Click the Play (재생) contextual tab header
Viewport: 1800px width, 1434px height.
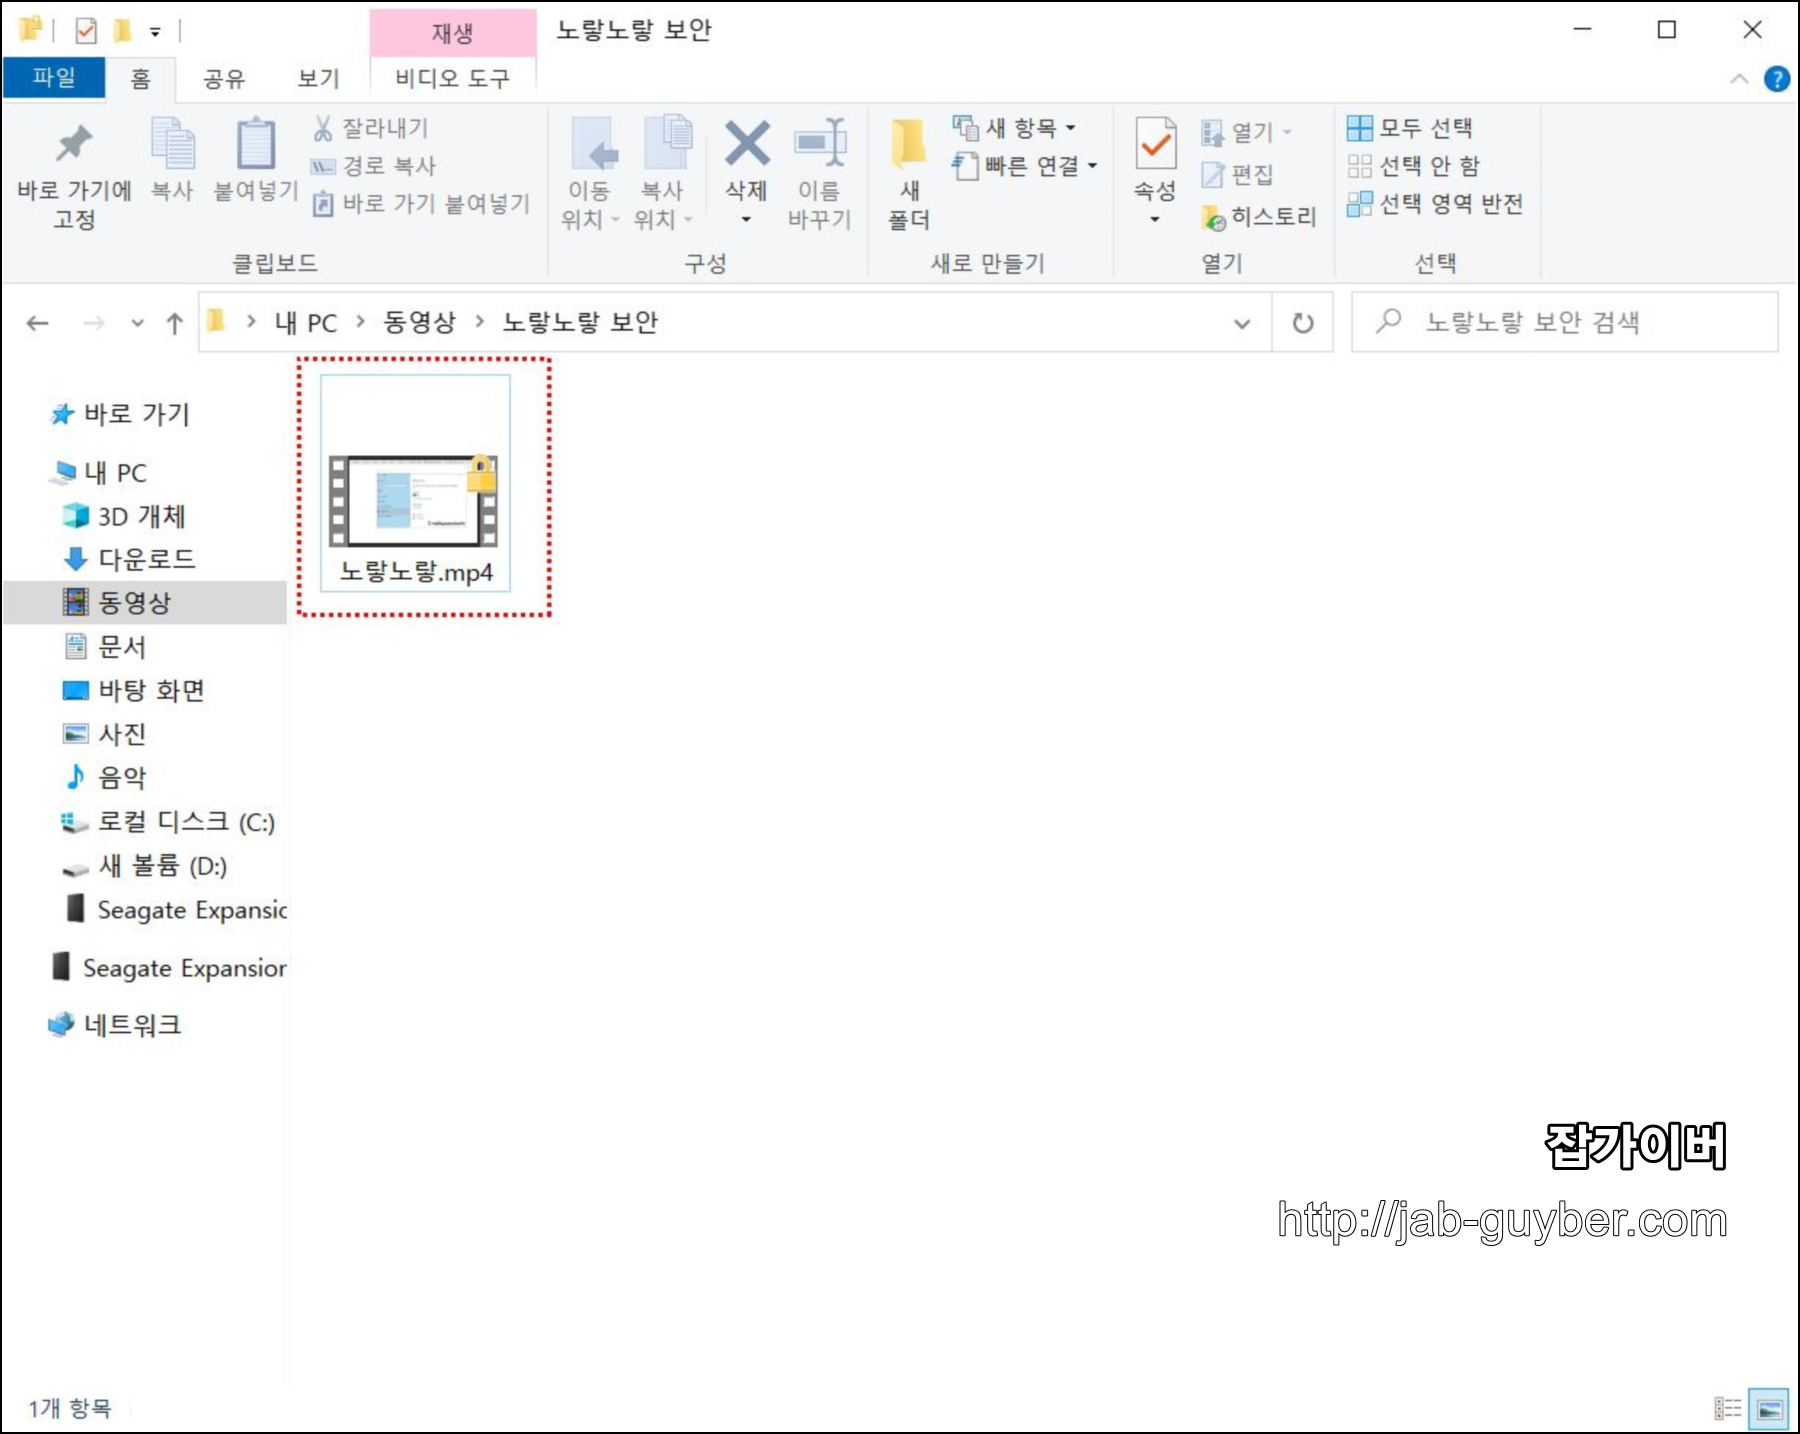453,33
